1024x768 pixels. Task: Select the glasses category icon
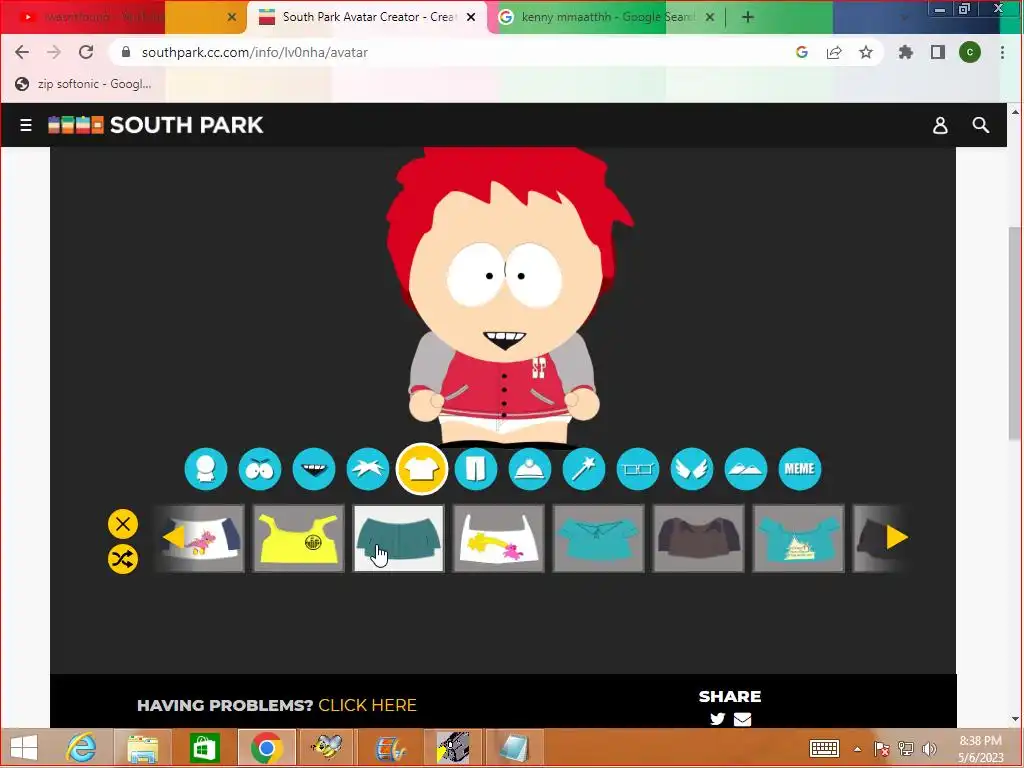coord(638,469)
